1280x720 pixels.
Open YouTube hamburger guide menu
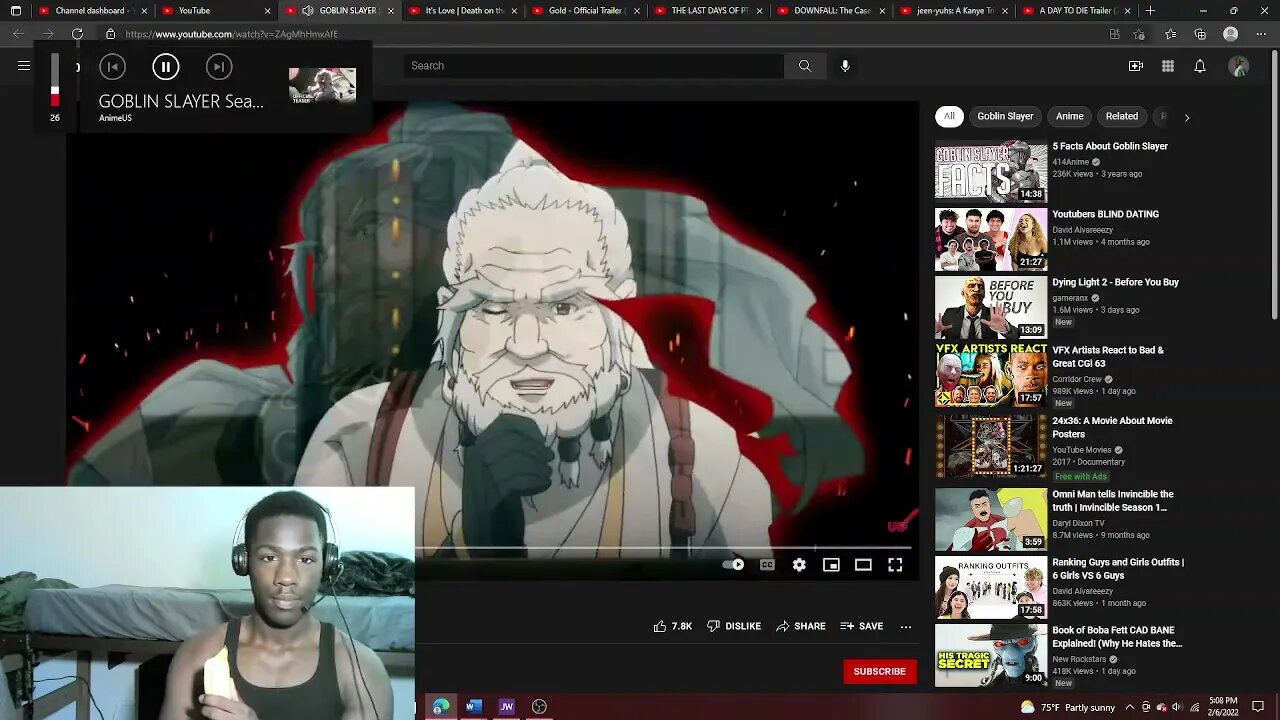(24, 66)
